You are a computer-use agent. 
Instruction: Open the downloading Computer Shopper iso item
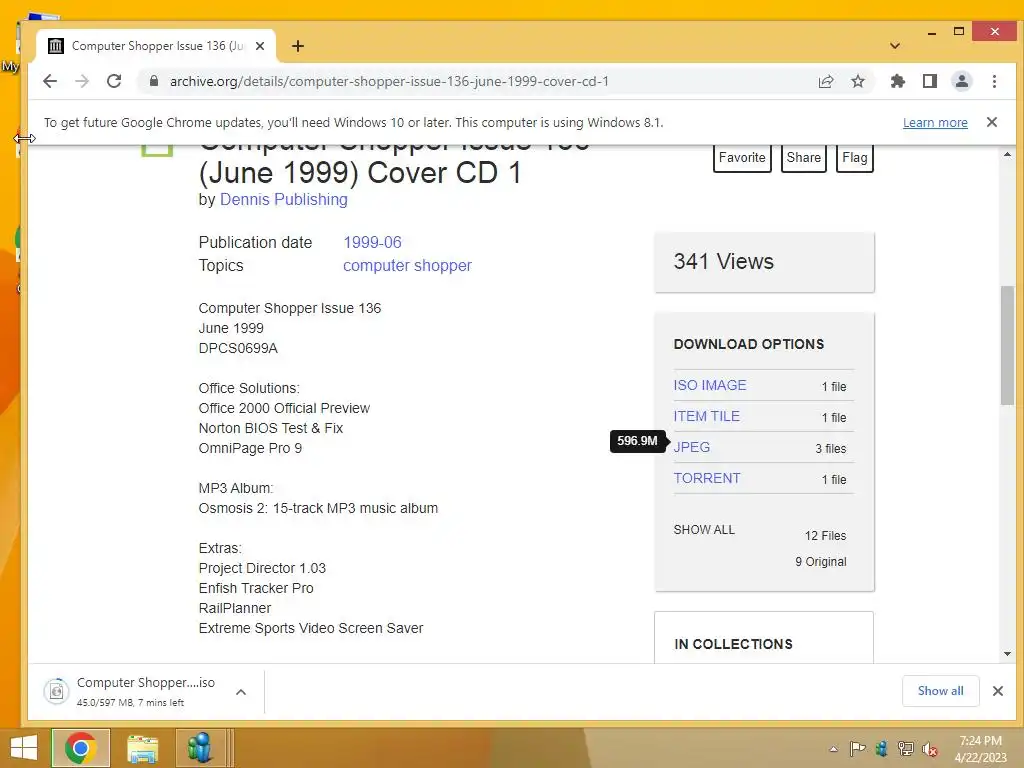146,692
